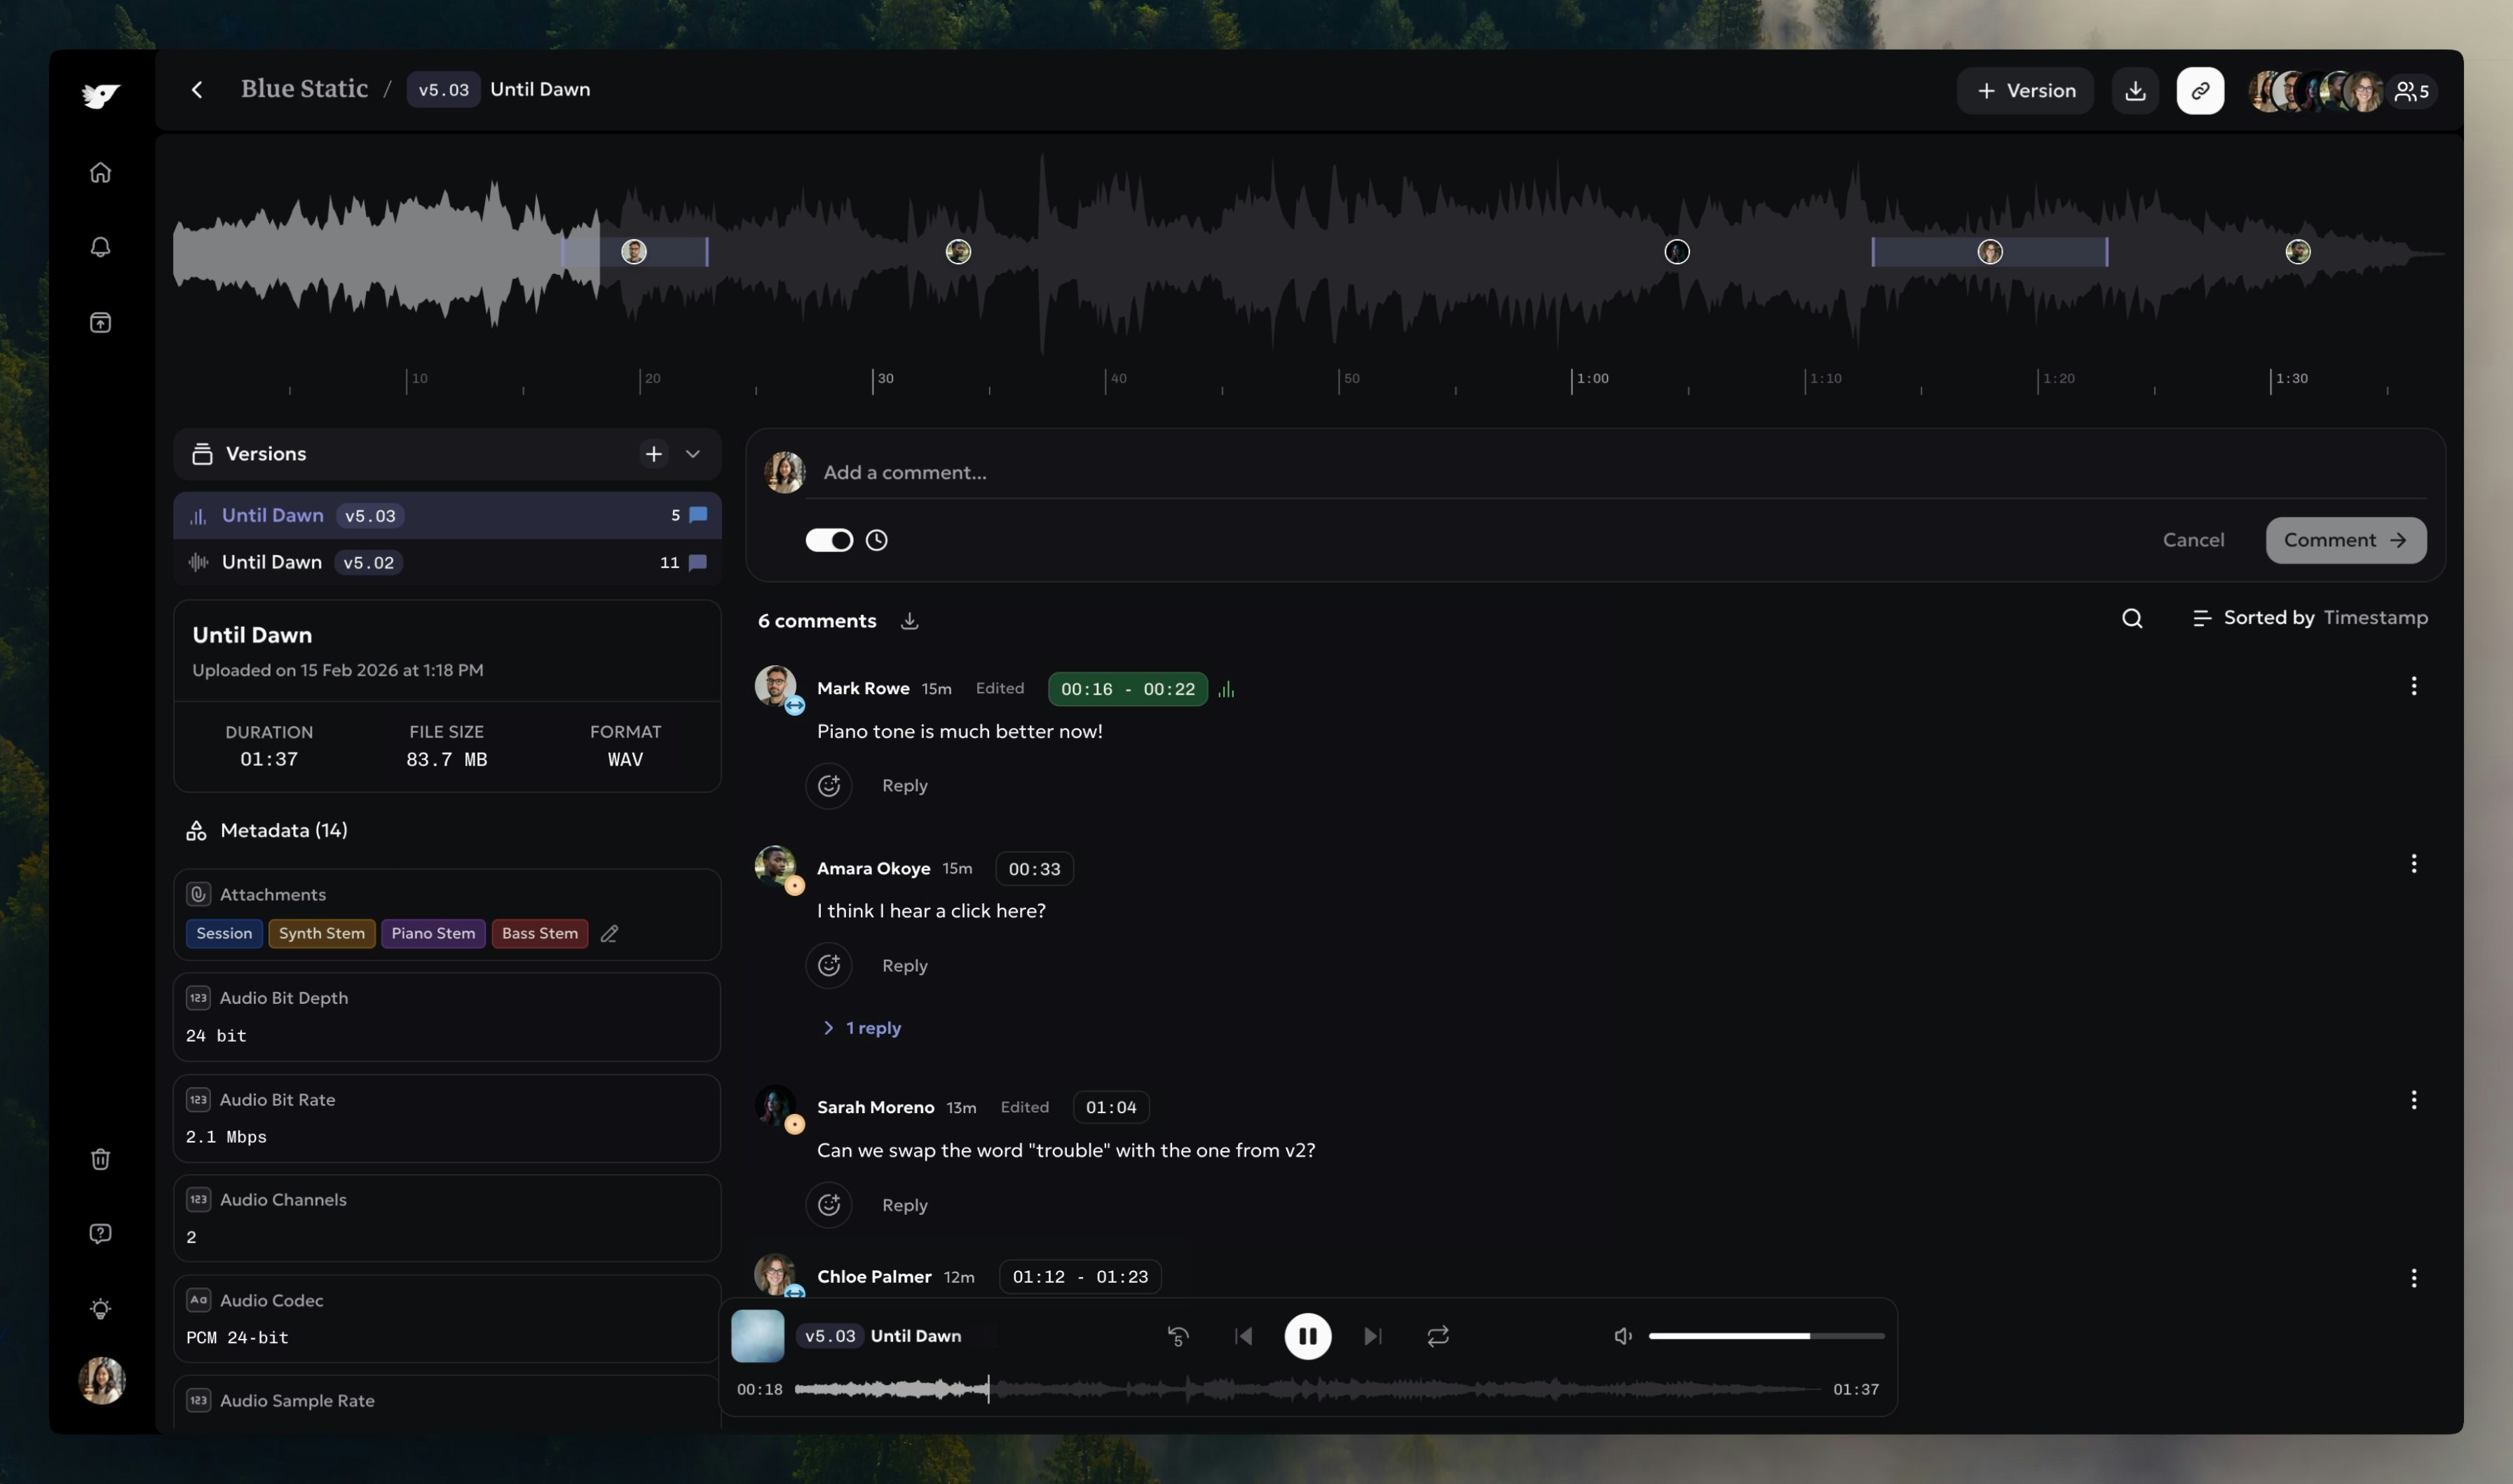This screenshot has width=2513, height=1484.
Task: Toggle the timestamp switch in the comment box
Action: point(828,539)
